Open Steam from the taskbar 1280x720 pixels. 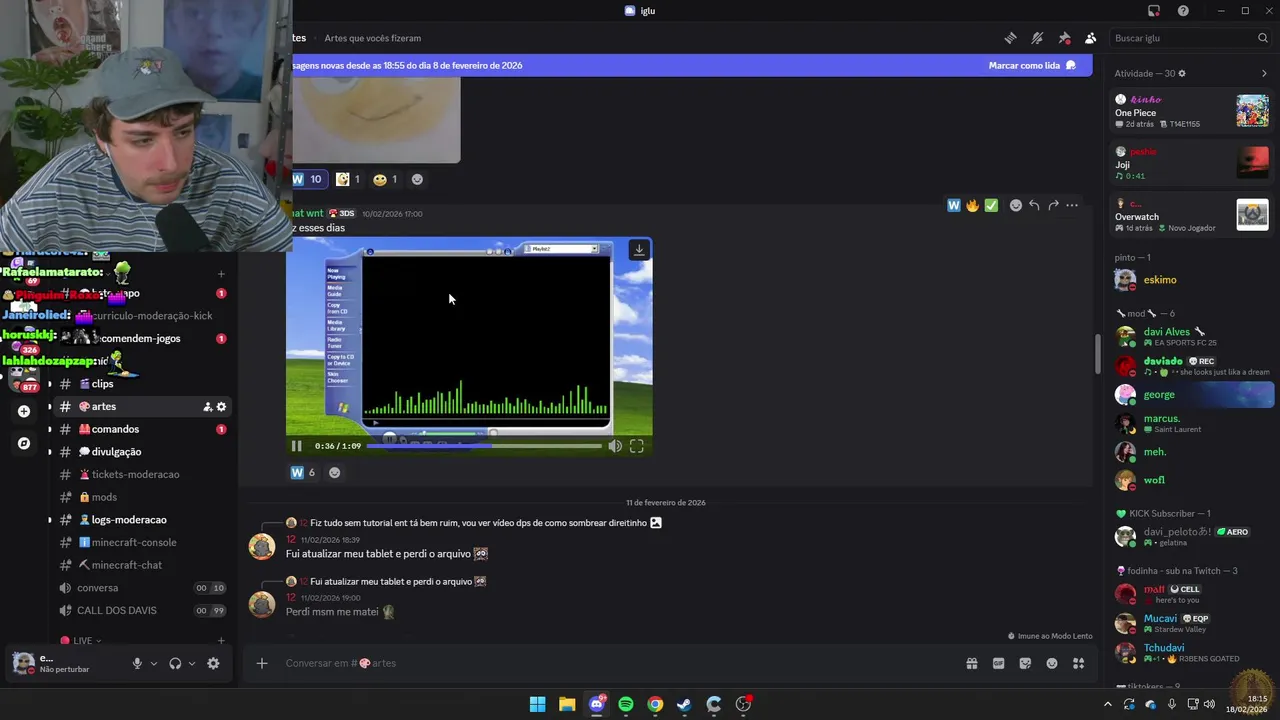pos(684,704)
